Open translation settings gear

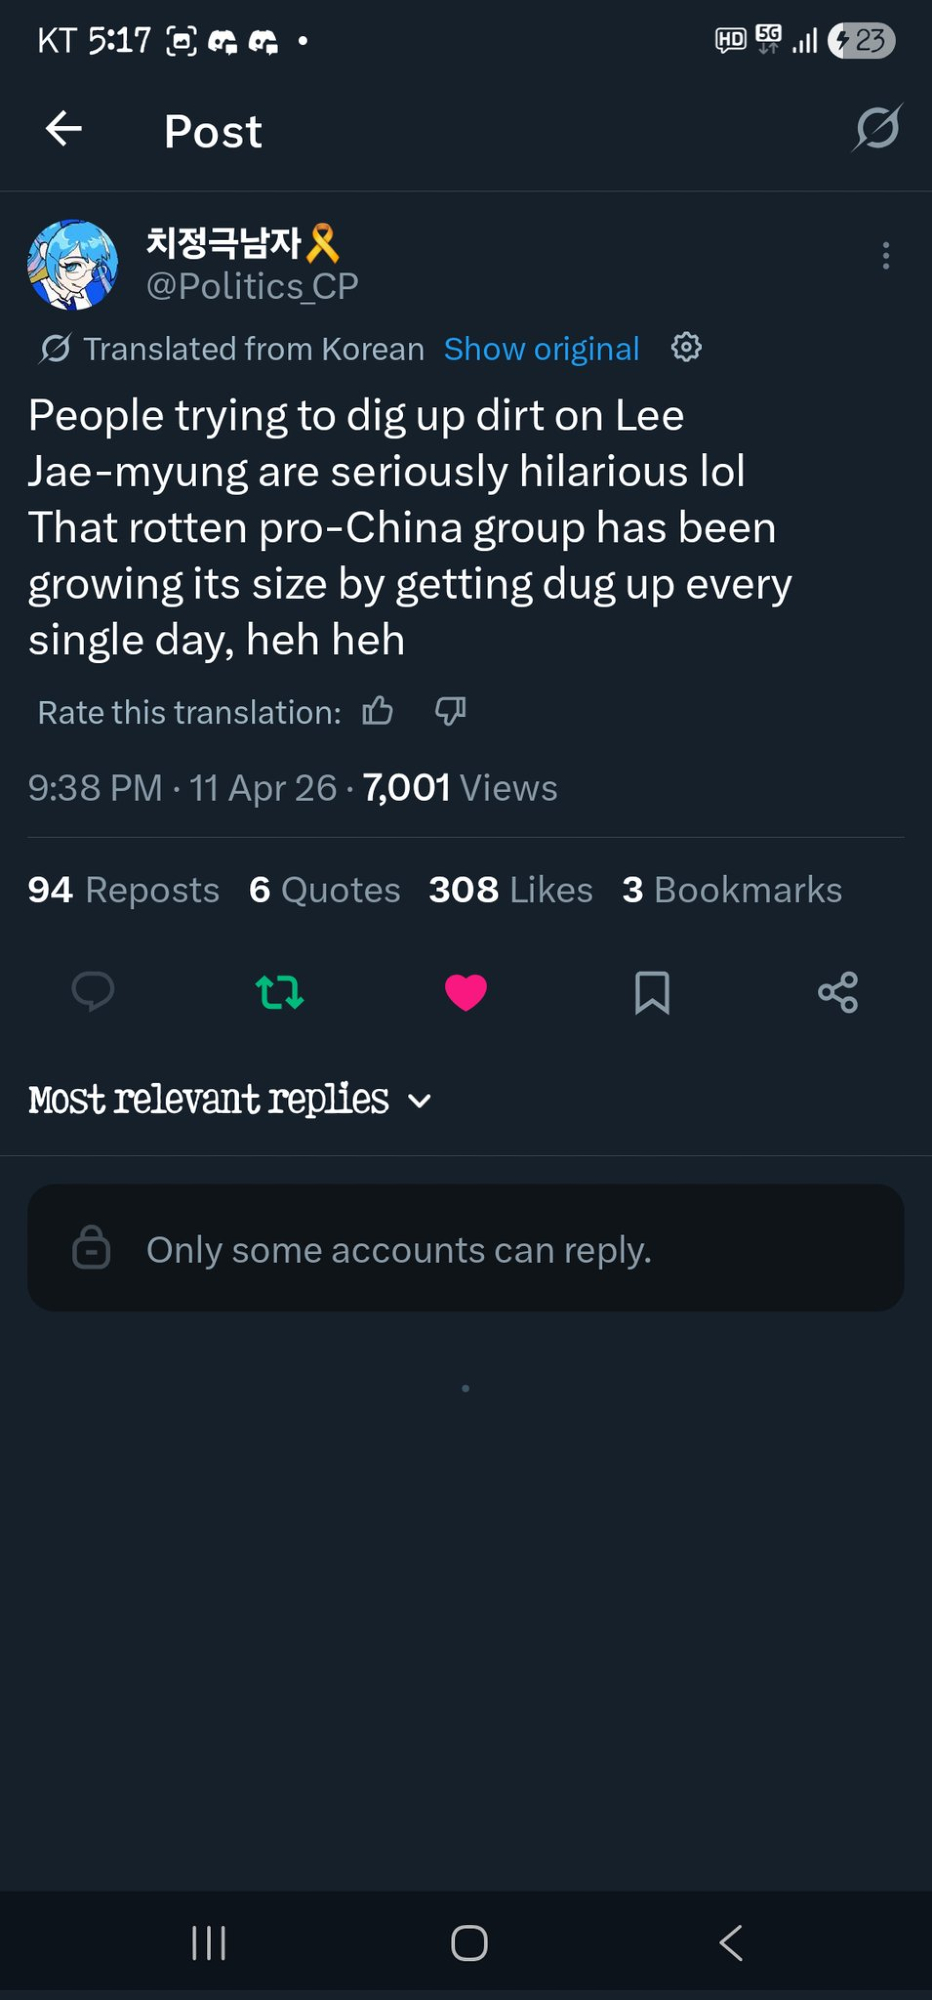click(x=686, y=348)
